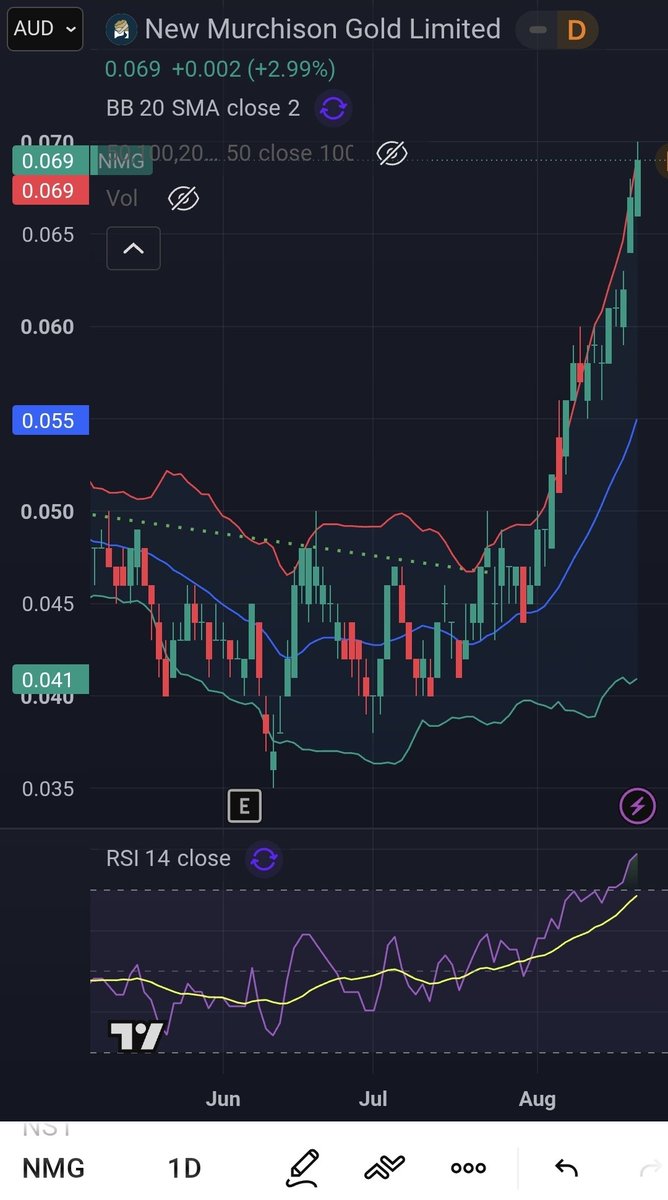This screenshot has width=668, height=1200.
Task: Tap the New Murchison Gold Limited logo icon
Action: point(122,29)
